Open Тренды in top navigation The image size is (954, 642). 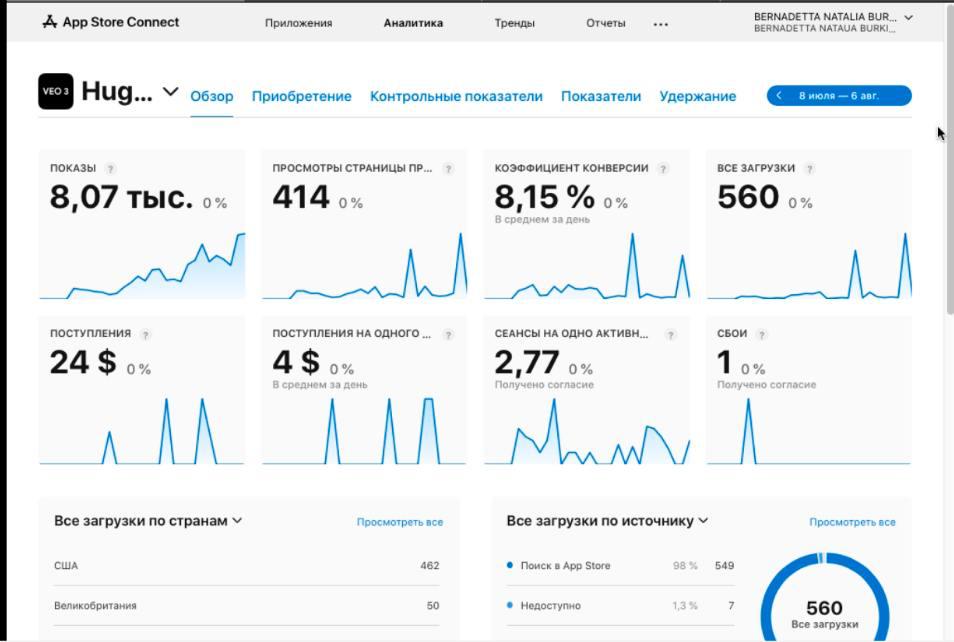click(515, 23)
